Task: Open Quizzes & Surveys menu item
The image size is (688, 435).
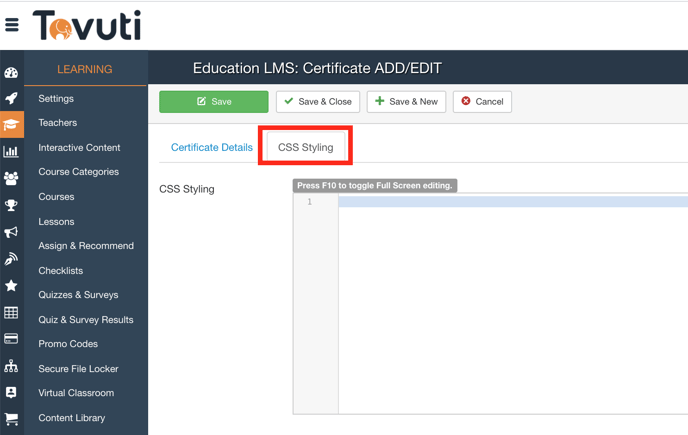Action: (78, 295)
